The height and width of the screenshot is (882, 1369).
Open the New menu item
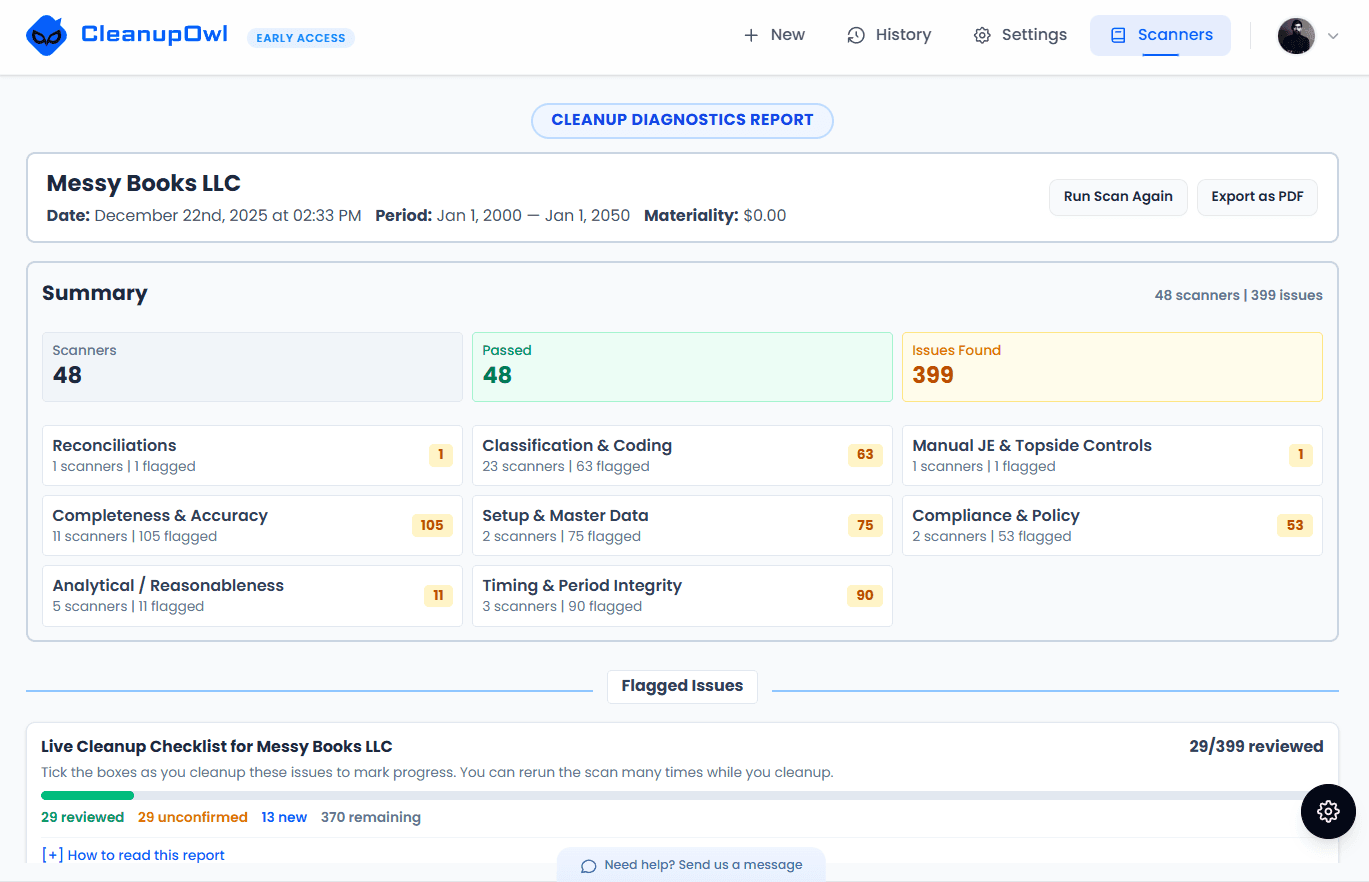[x=774, y=35]
